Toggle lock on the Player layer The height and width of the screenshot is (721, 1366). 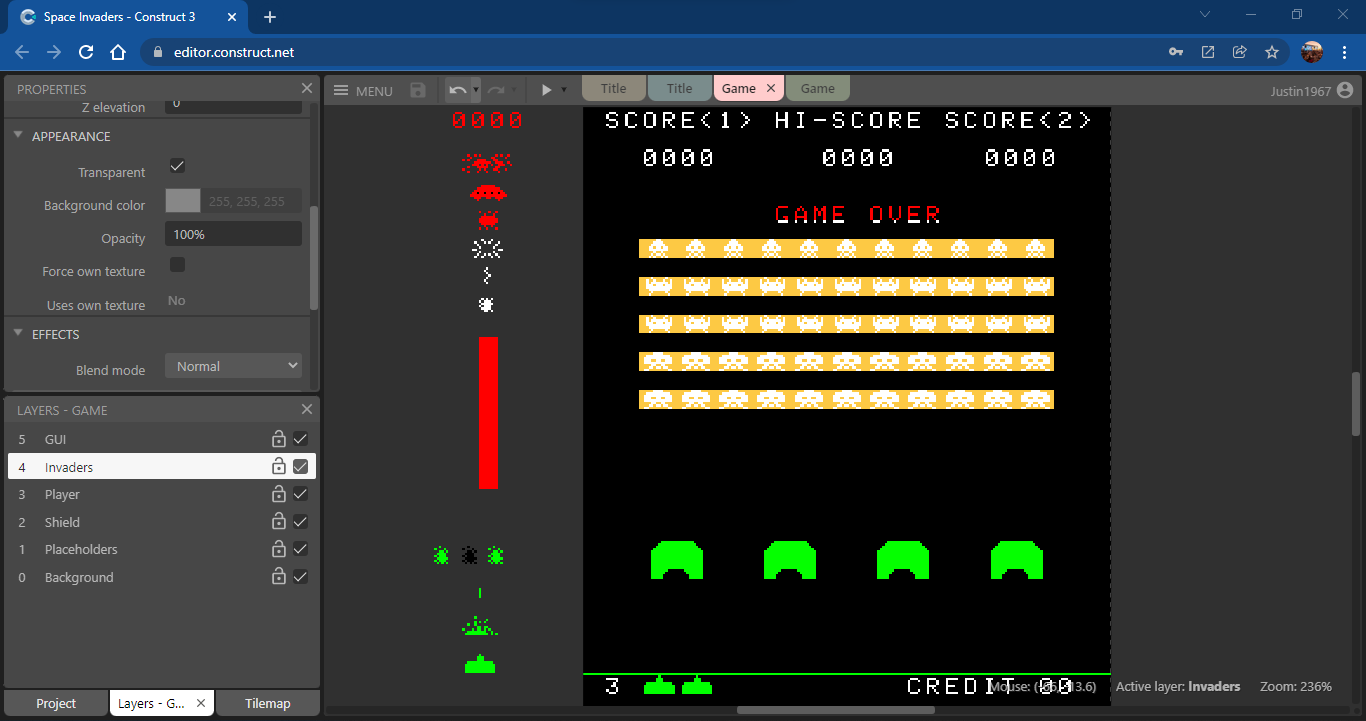point(279,494)
